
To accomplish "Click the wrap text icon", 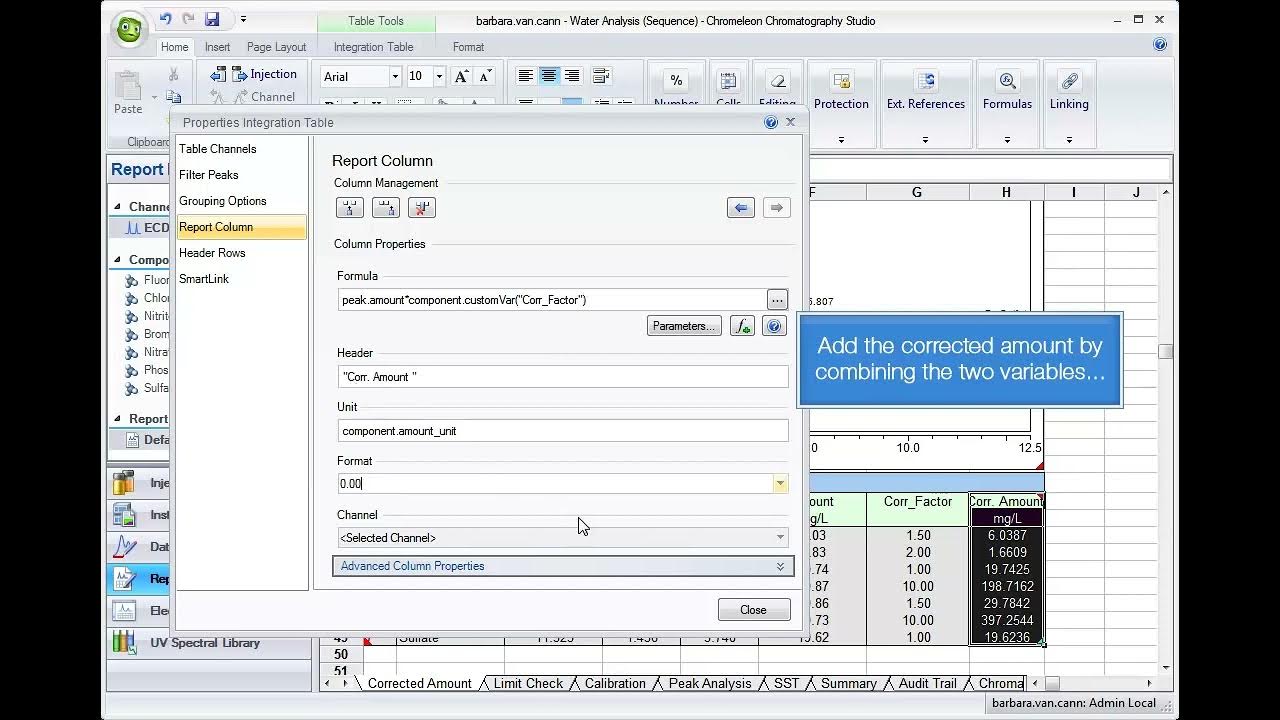I will coord(601,76).
